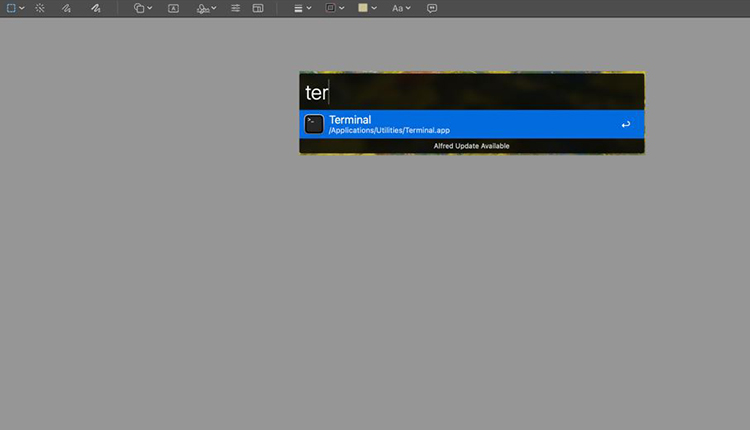Open the Border Color picker

pos(334,8)
